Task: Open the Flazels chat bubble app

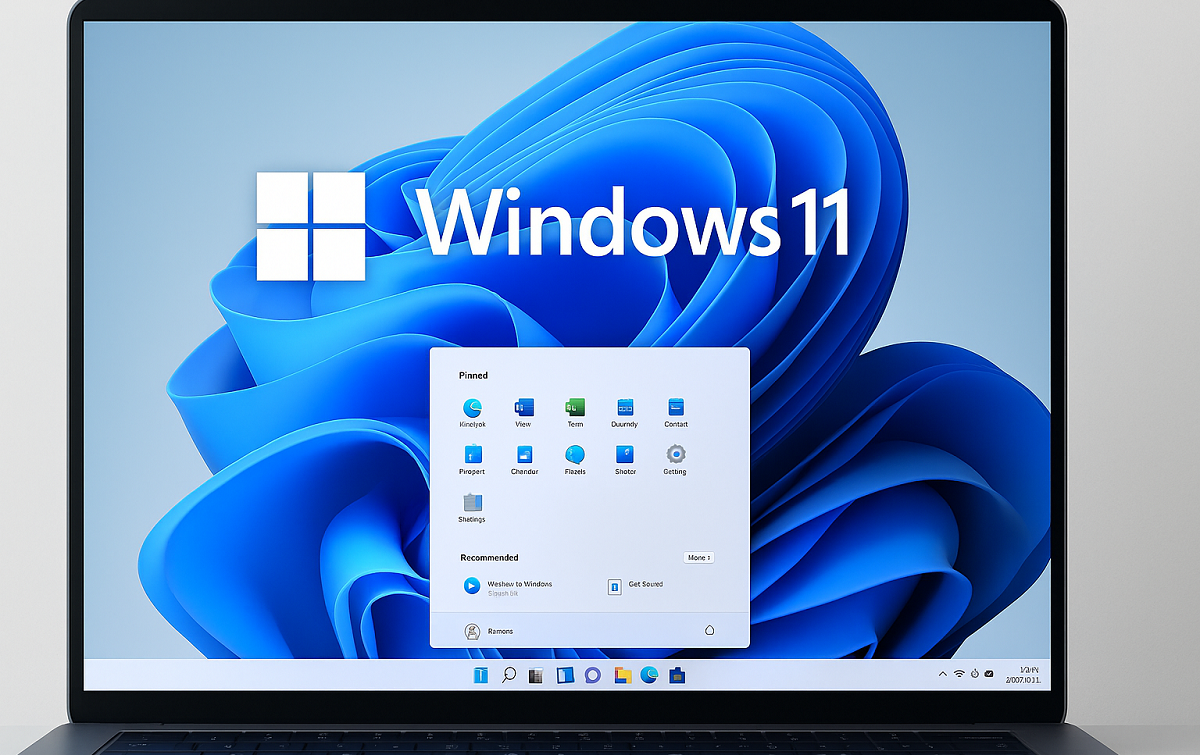Action: (575, 455)
